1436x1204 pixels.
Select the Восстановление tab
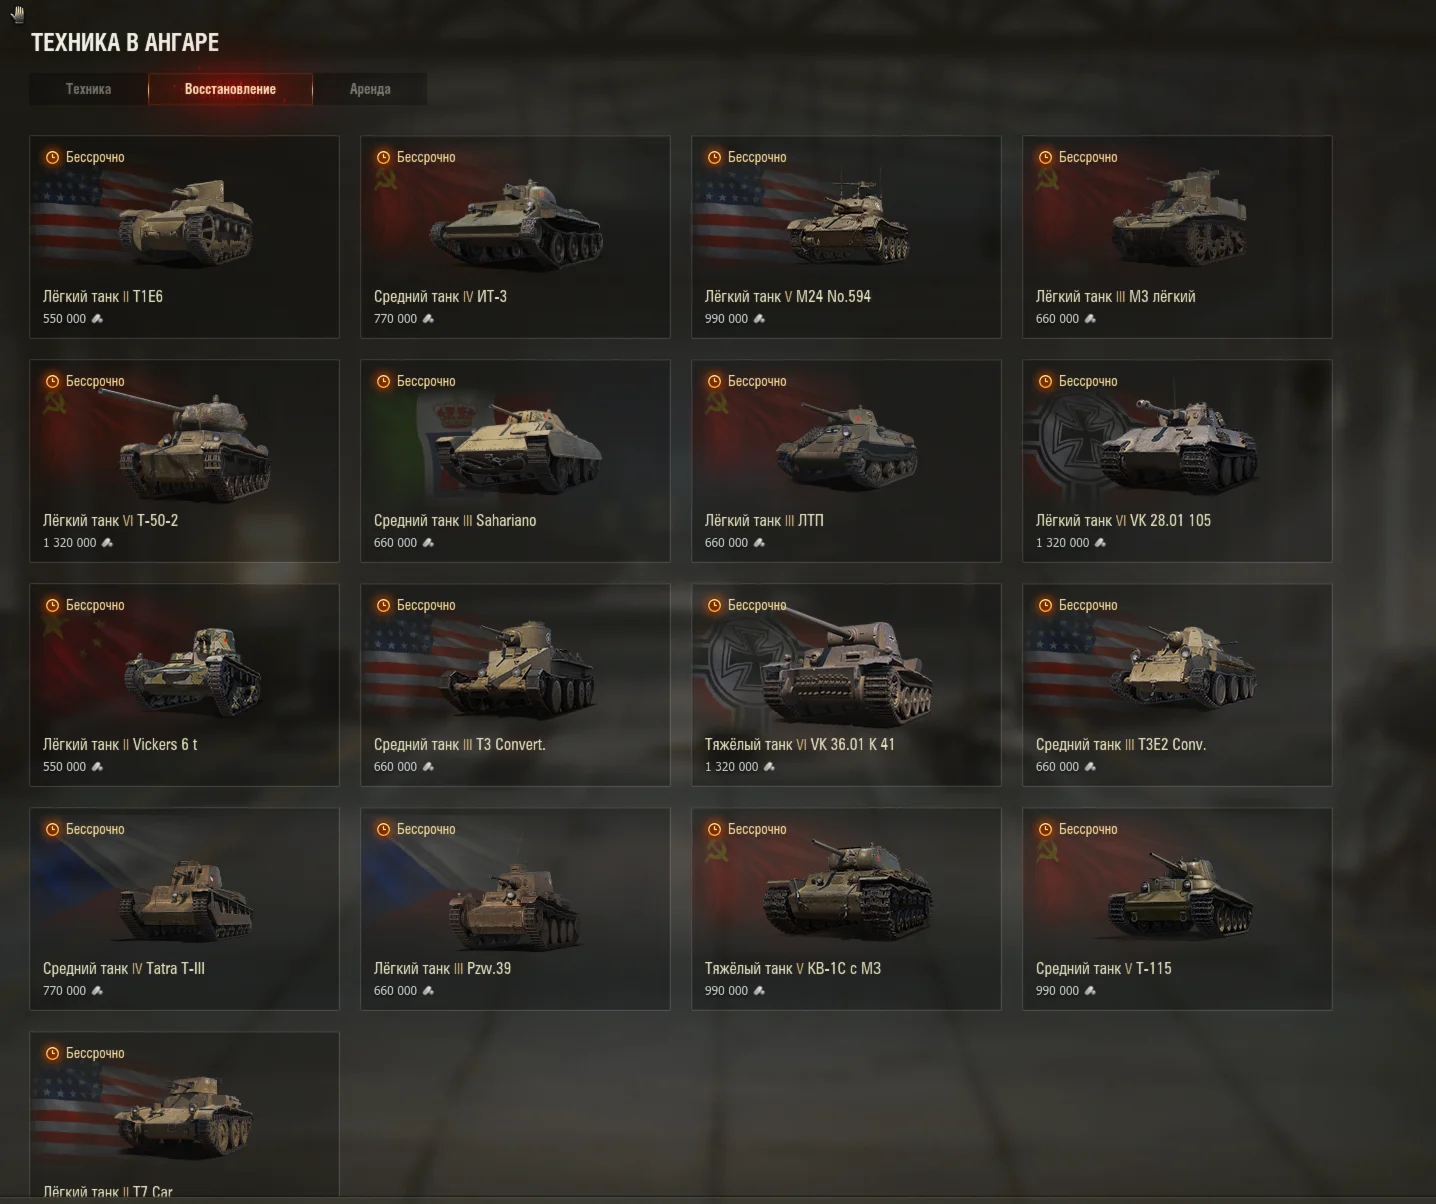230,89
